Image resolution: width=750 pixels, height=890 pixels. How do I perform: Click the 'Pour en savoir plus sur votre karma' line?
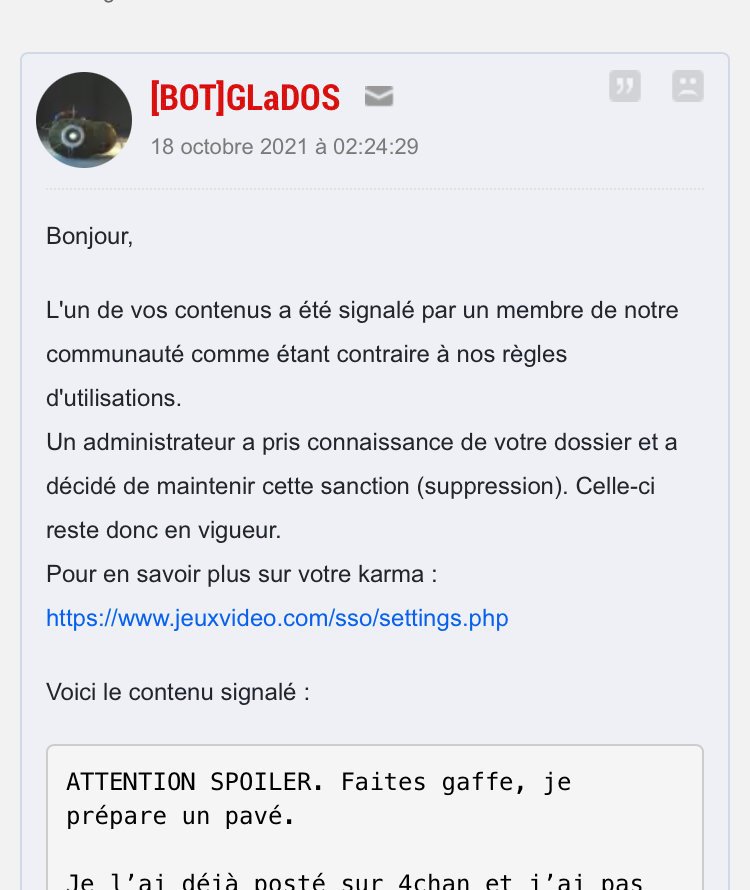click(242, 574)
